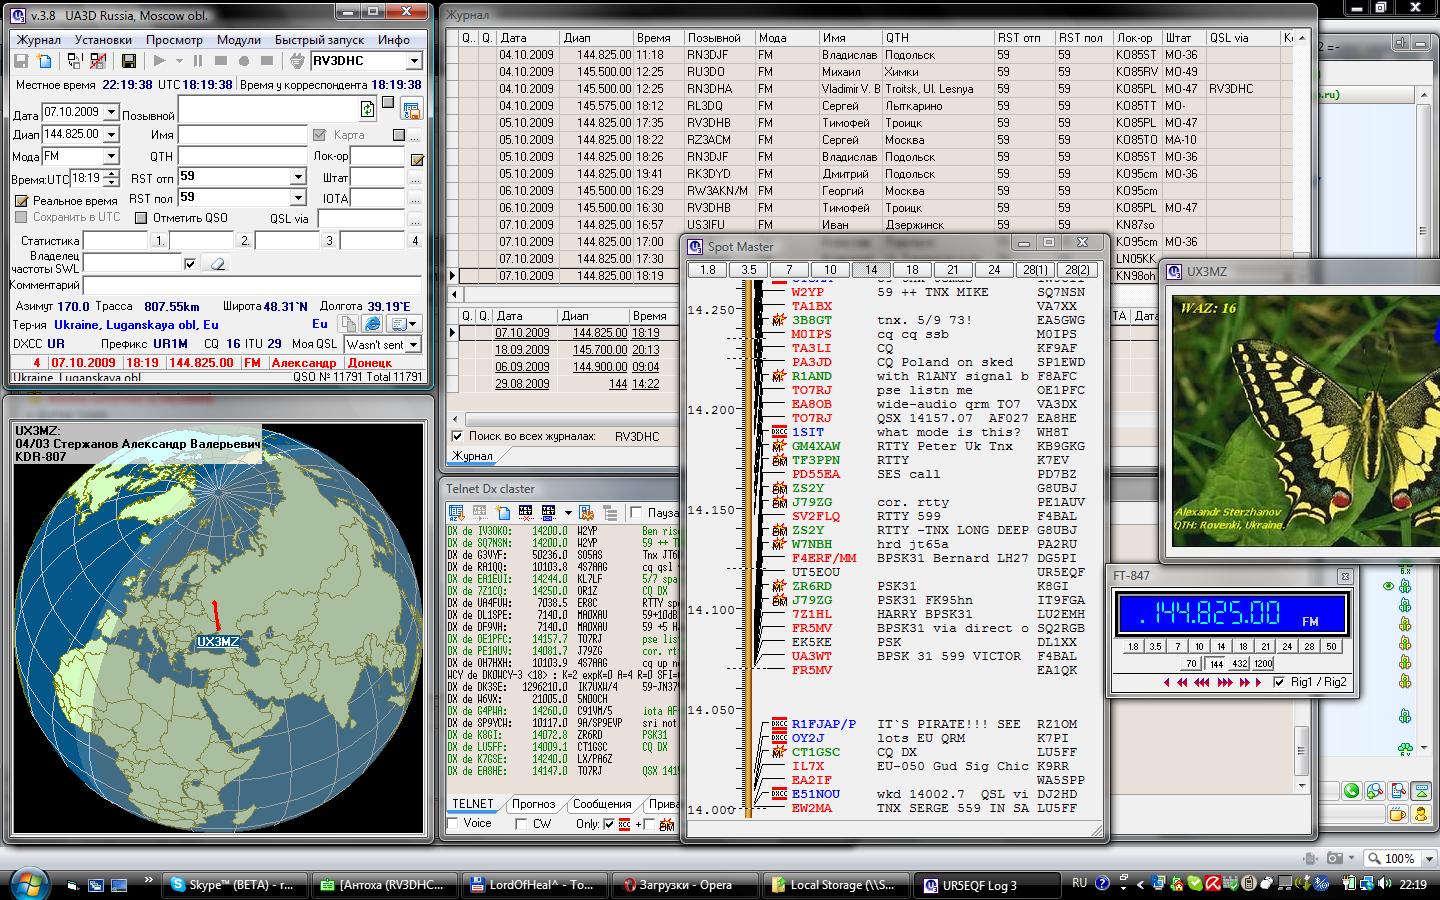Click the single right arrow tuning button

1258,683
